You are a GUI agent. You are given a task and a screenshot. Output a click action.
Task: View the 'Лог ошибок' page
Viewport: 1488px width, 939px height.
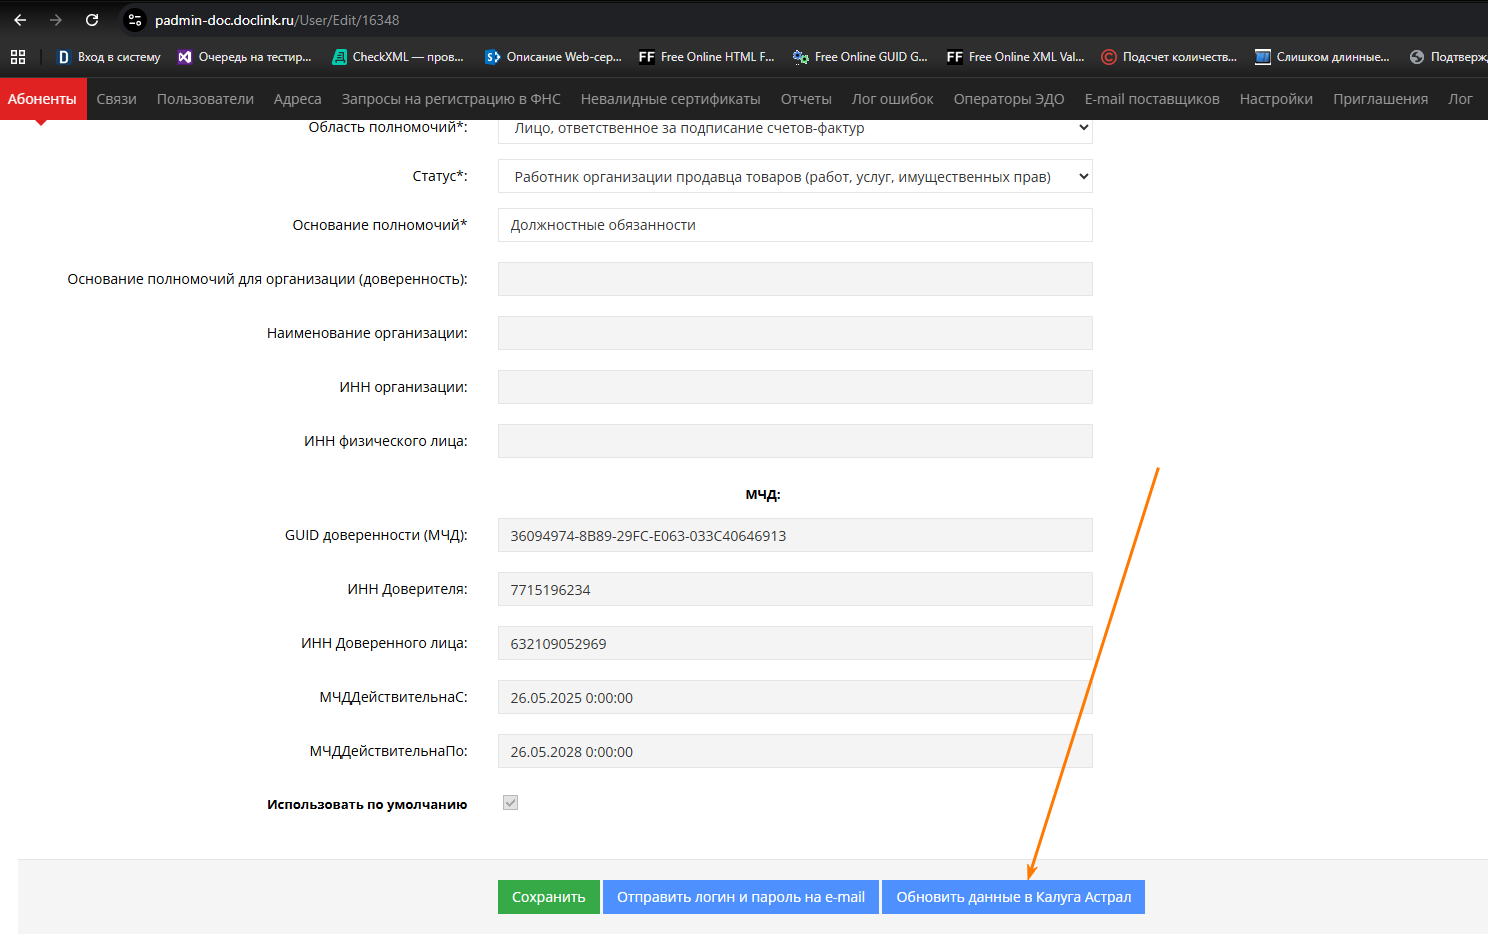893,99
